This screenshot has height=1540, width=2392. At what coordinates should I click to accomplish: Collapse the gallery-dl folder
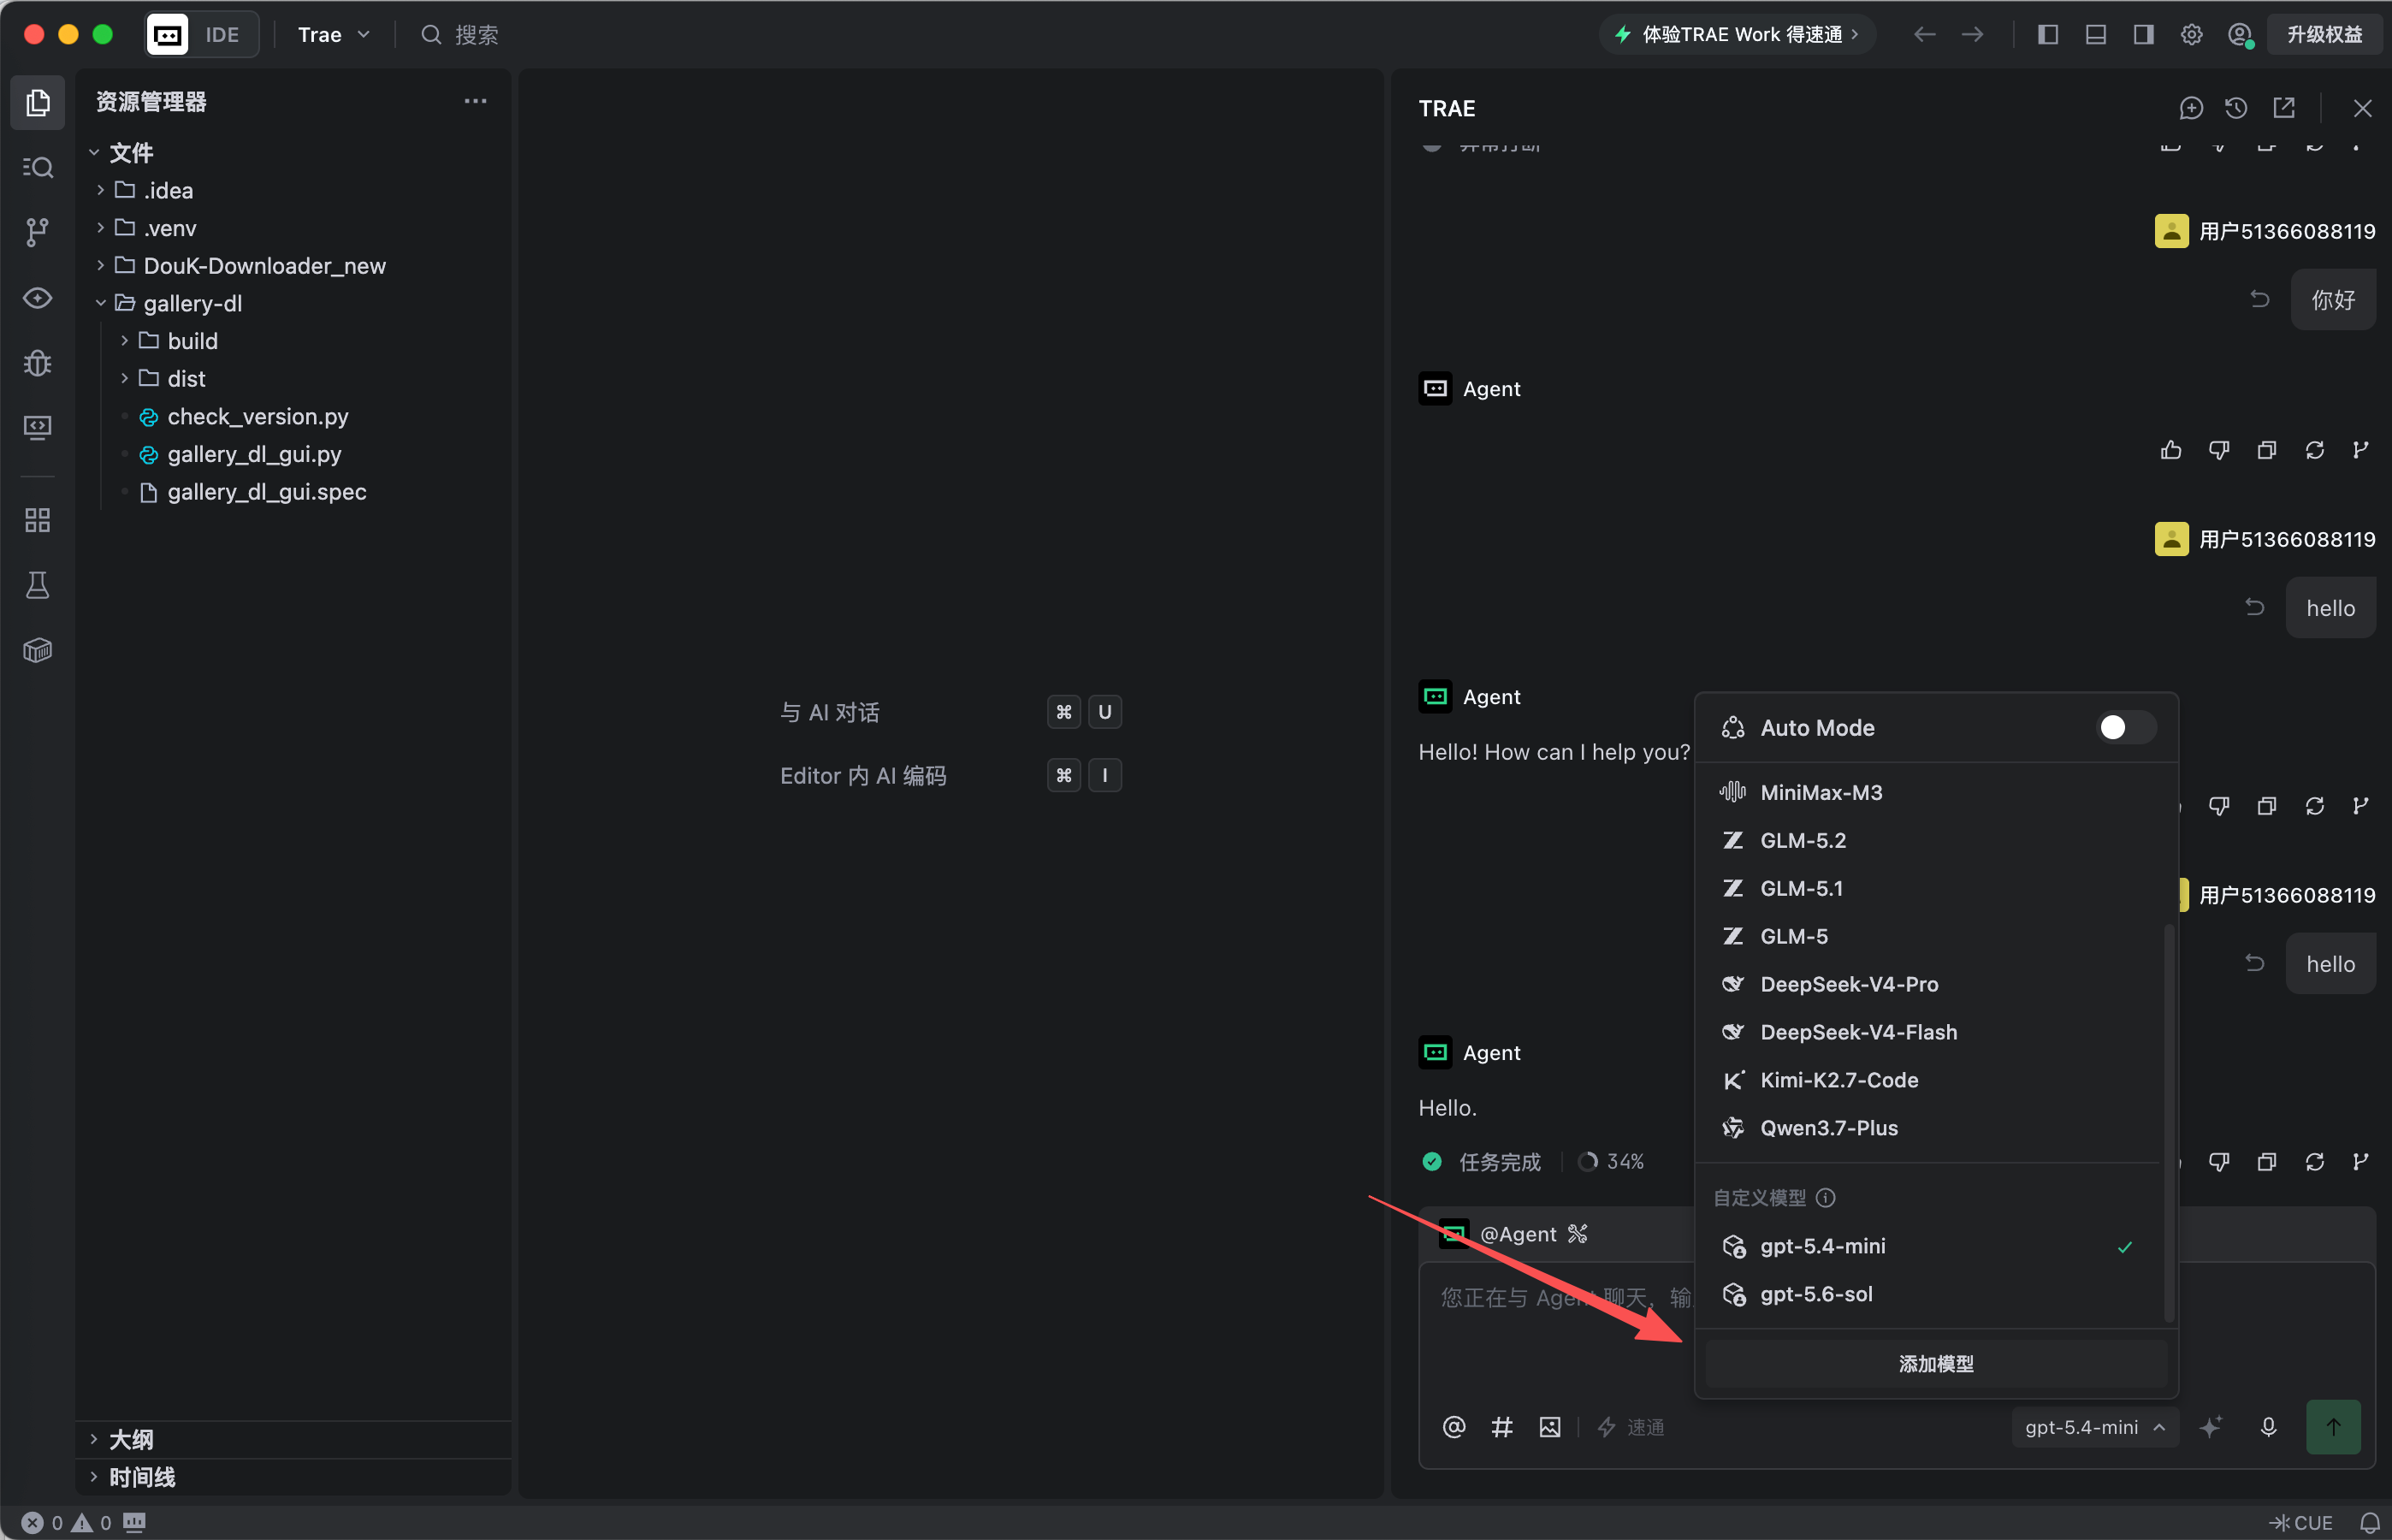coord(192,303)
